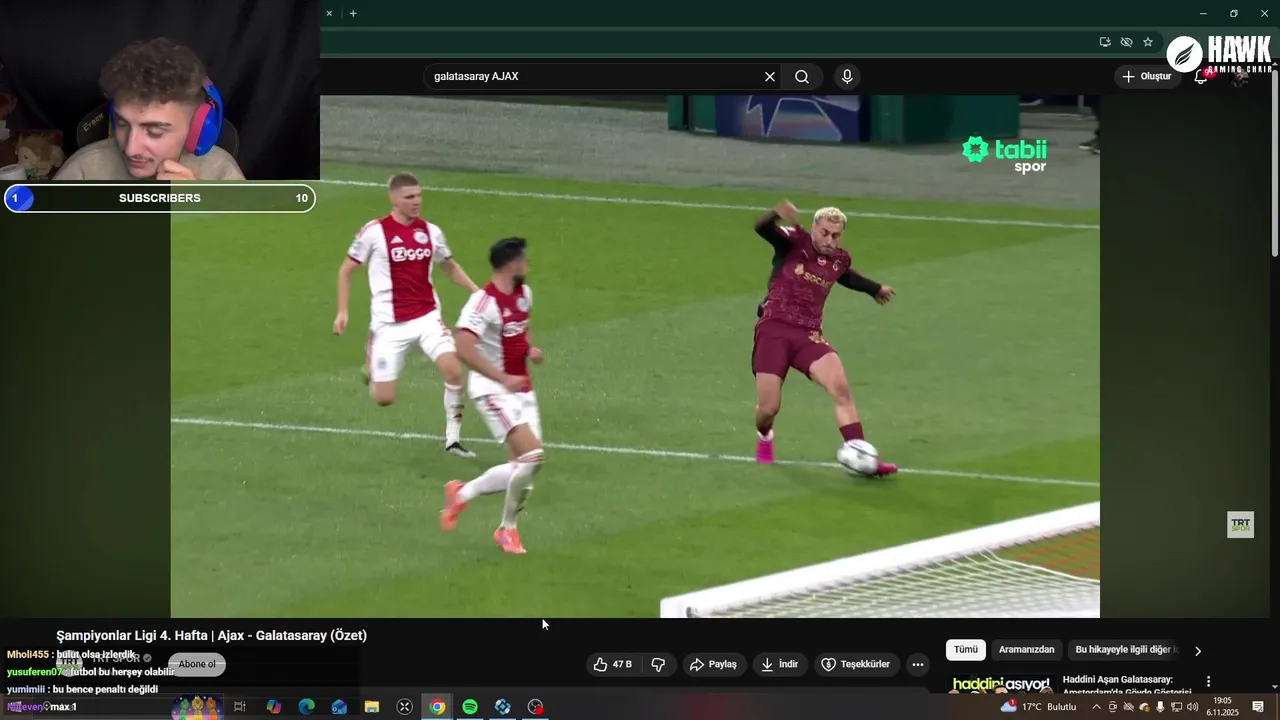
Task: Open Paylaş share dialog
Action: [713, 664]
